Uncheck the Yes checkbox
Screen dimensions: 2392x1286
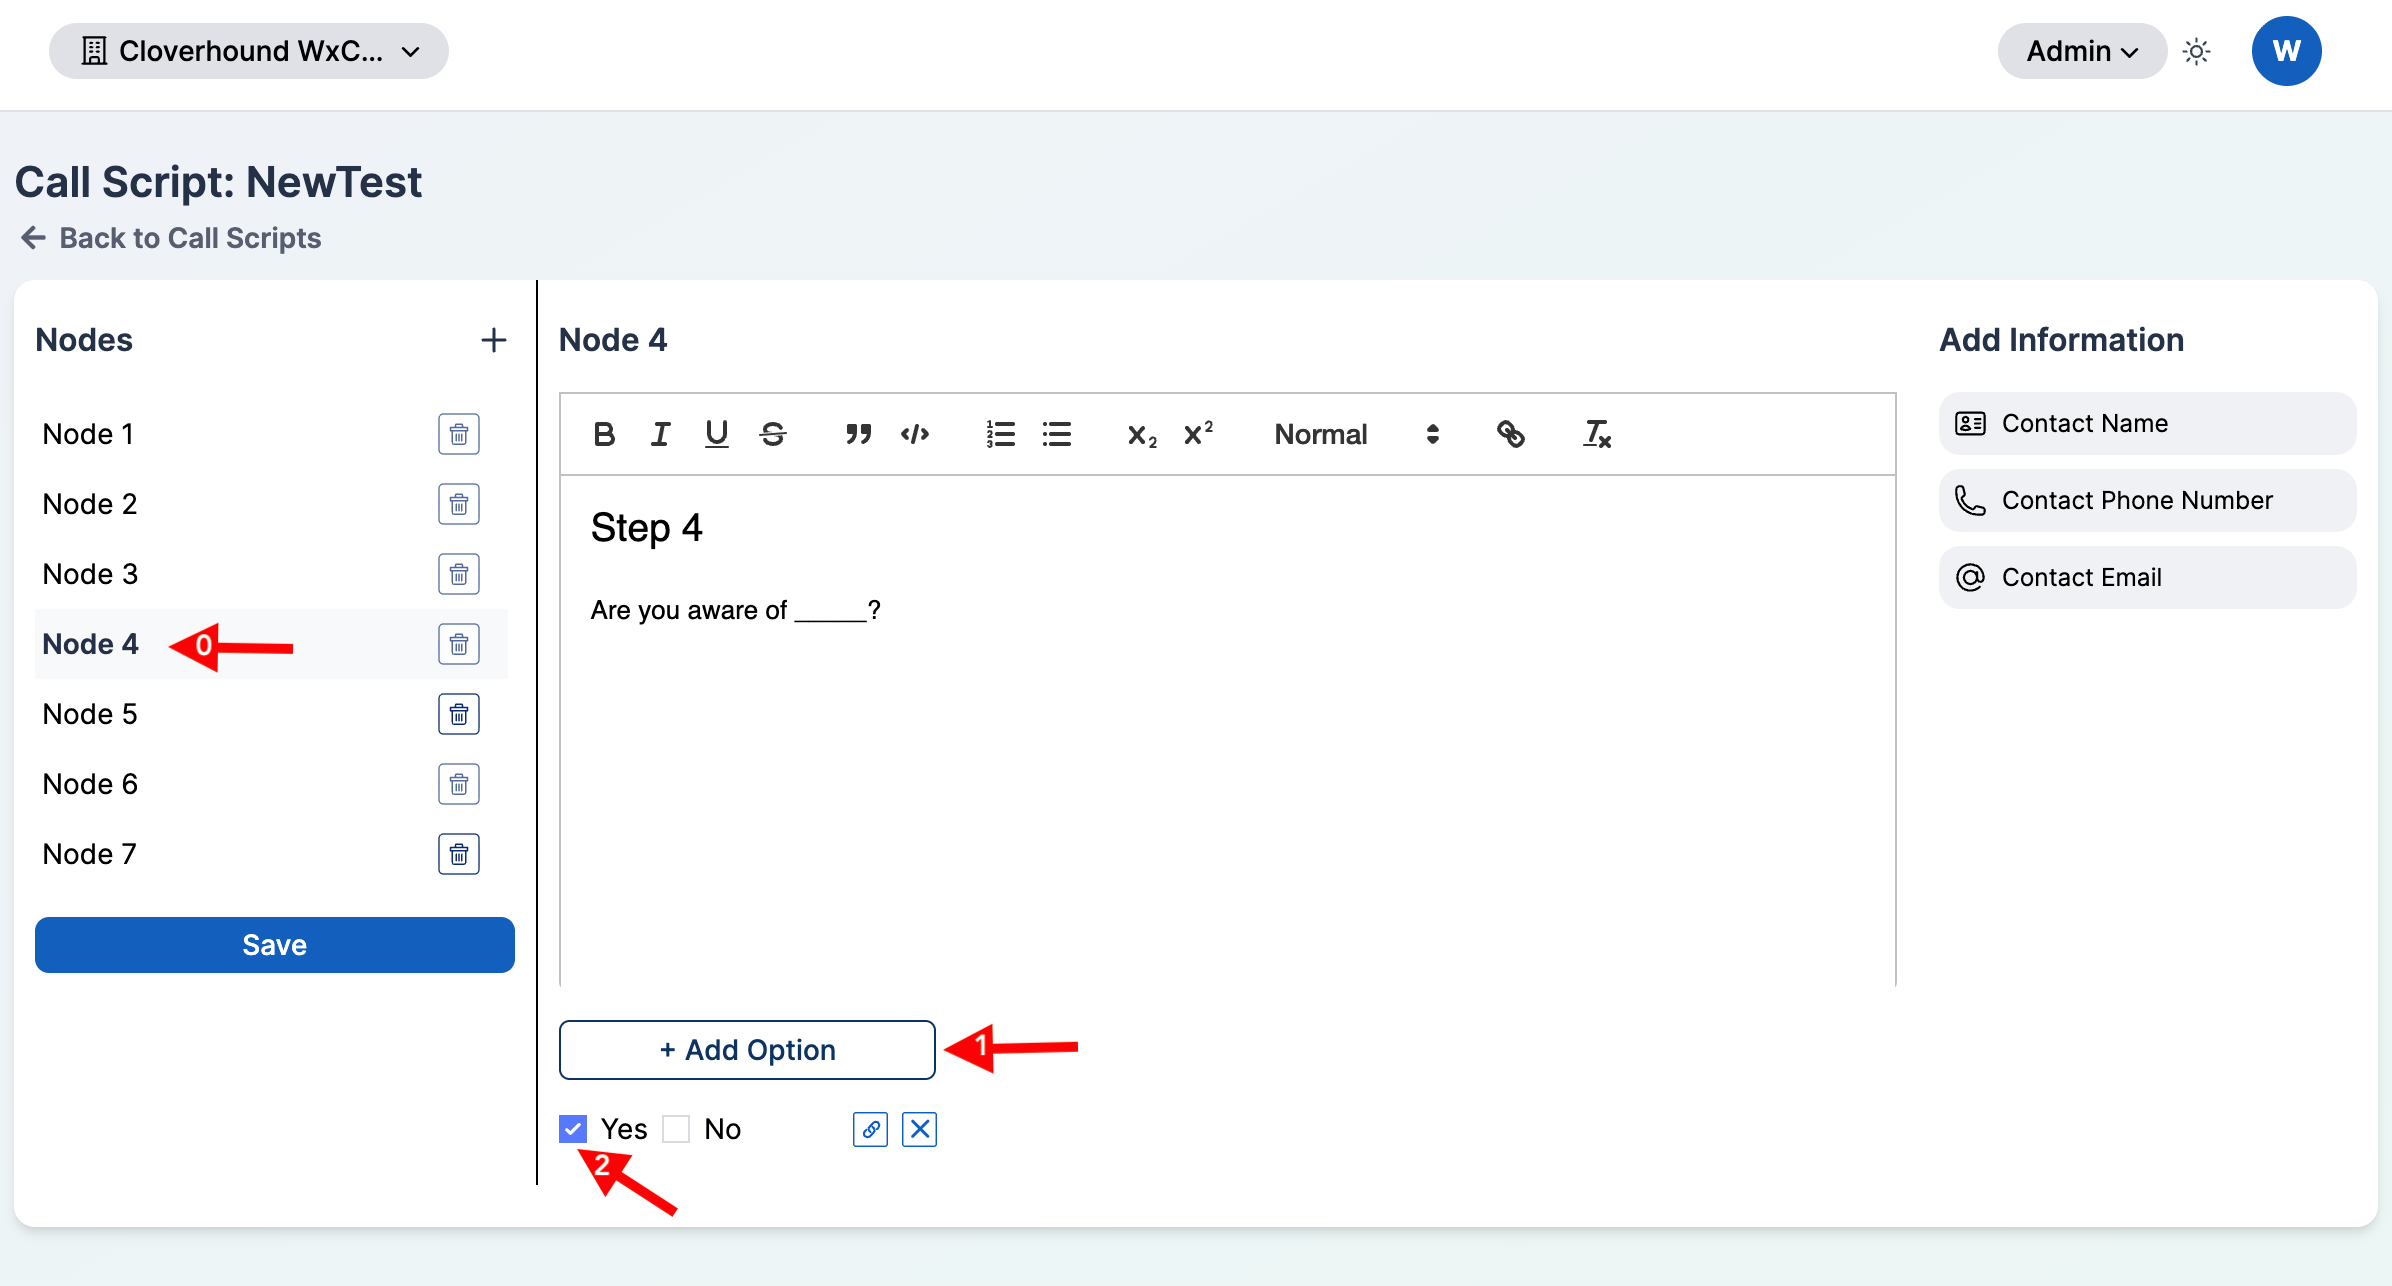click(573, 1129)
